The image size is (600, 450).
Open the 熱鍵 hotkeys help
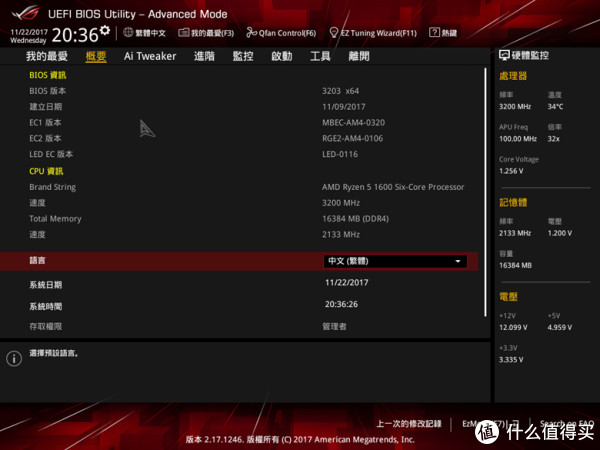pos(443,33)
